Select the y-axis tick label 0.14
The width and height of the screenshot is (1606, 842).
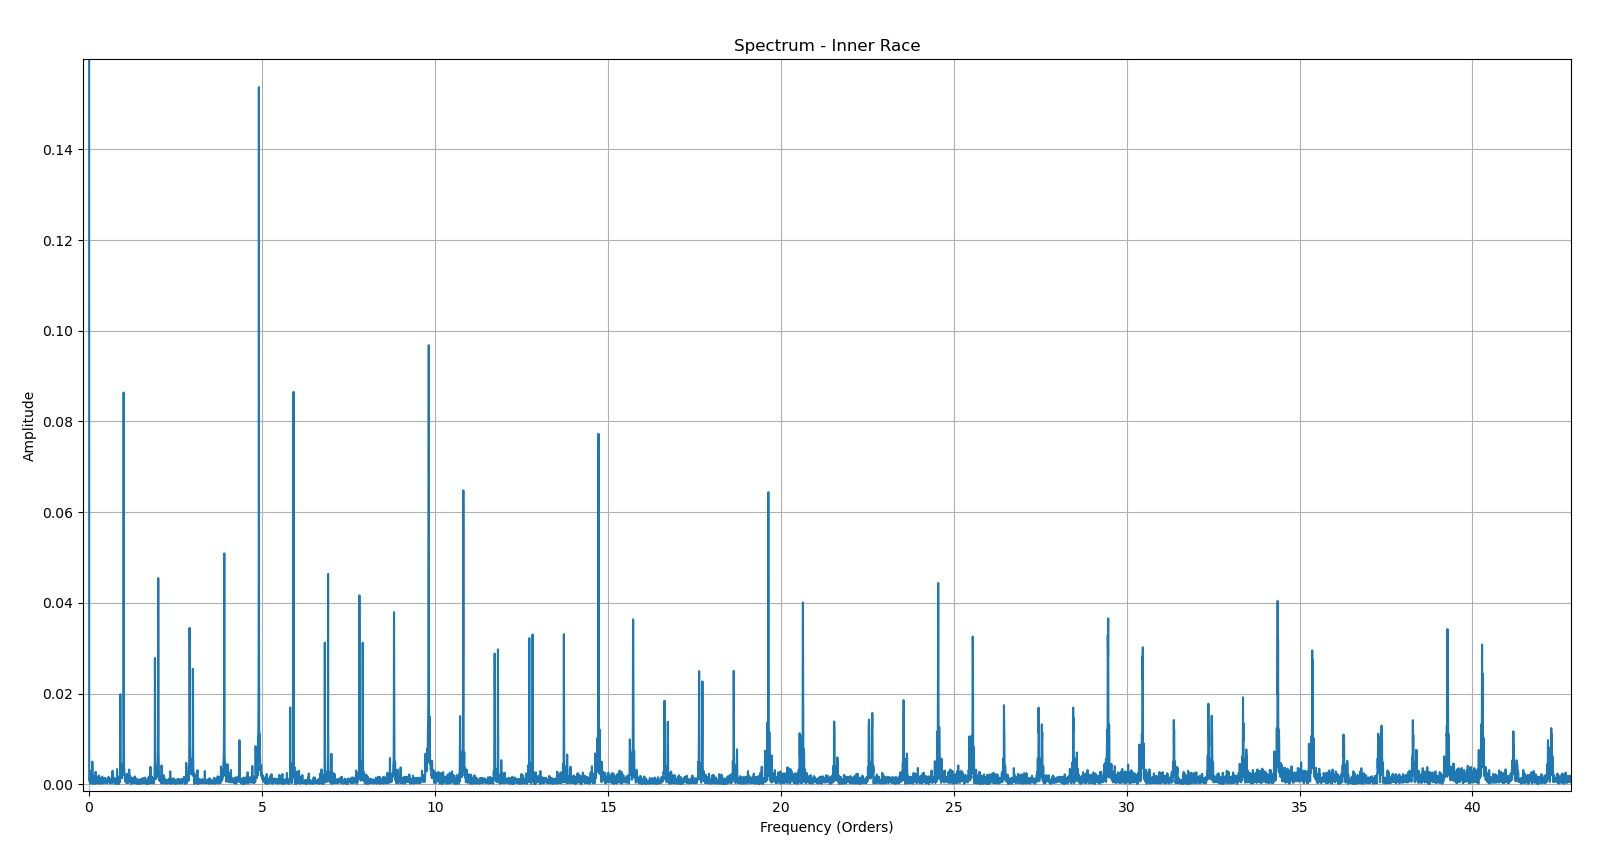tap(56, 150)
